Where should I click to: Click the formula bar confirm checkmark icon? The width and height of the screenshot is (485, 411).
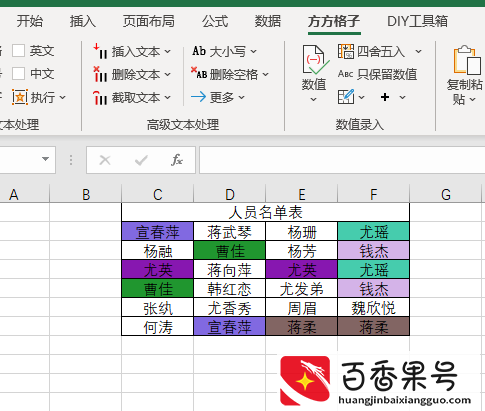(141, 160)
